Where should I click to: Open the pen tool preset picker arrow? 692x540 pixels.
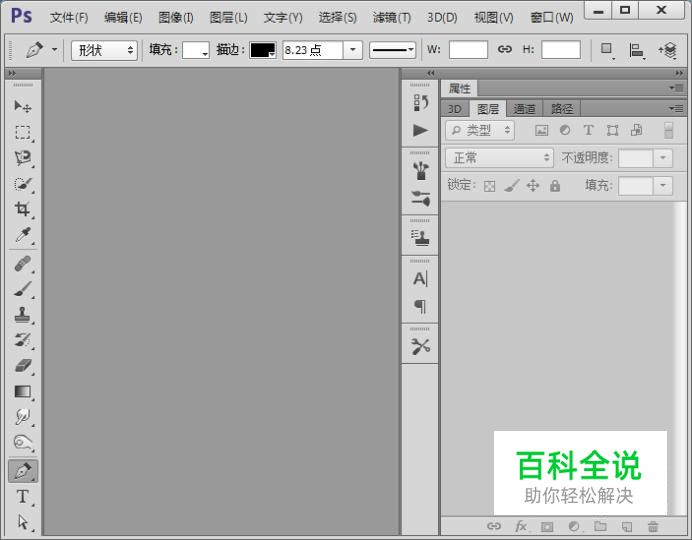click(54, 49)
